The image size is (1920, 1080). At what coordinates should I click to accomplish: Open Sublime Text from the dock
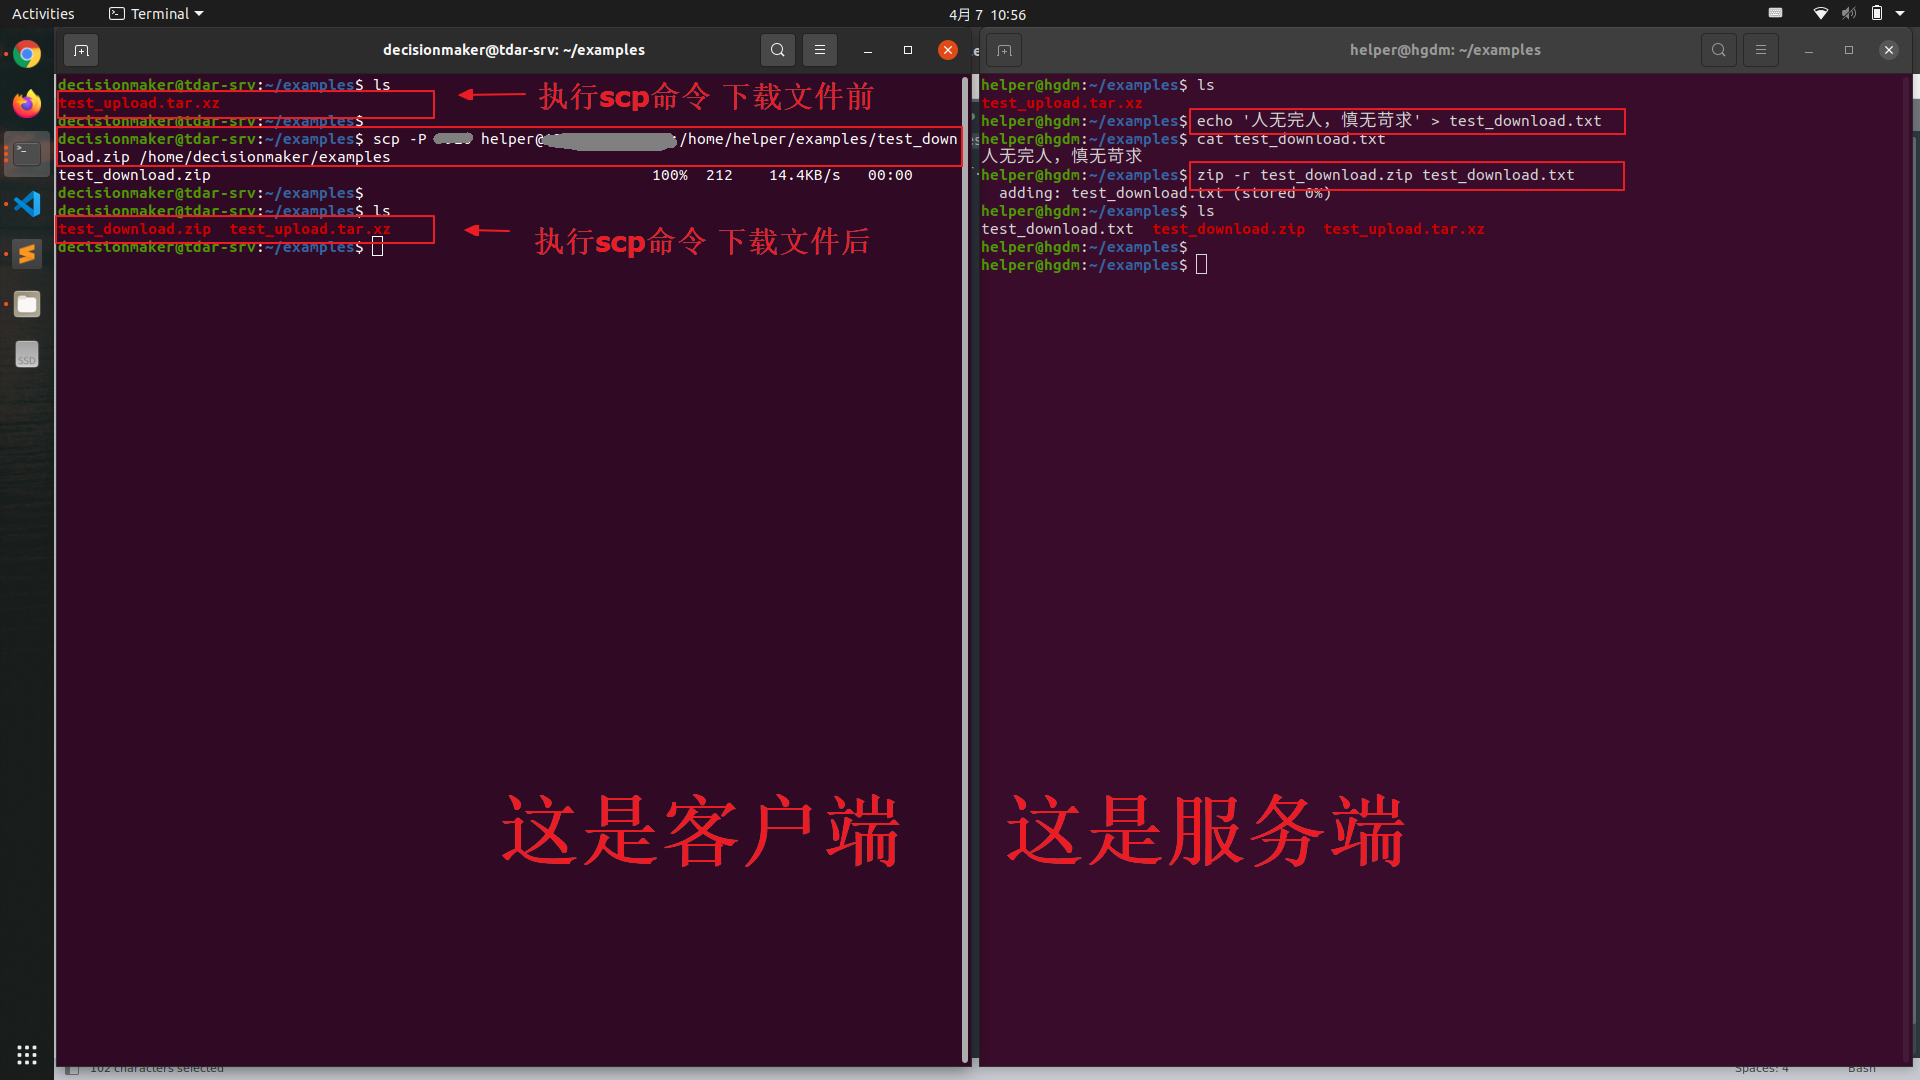pos(27,254)
